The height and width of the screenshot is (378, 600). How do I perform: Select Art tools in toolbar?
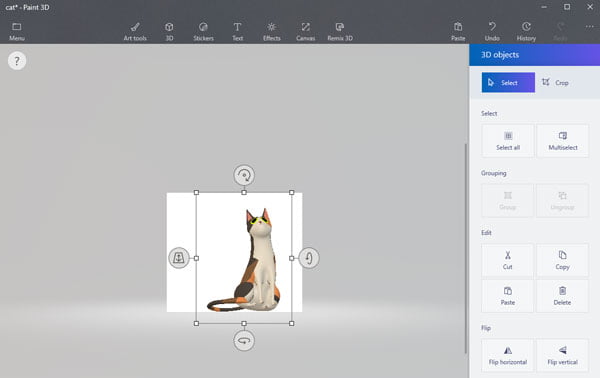135,32
